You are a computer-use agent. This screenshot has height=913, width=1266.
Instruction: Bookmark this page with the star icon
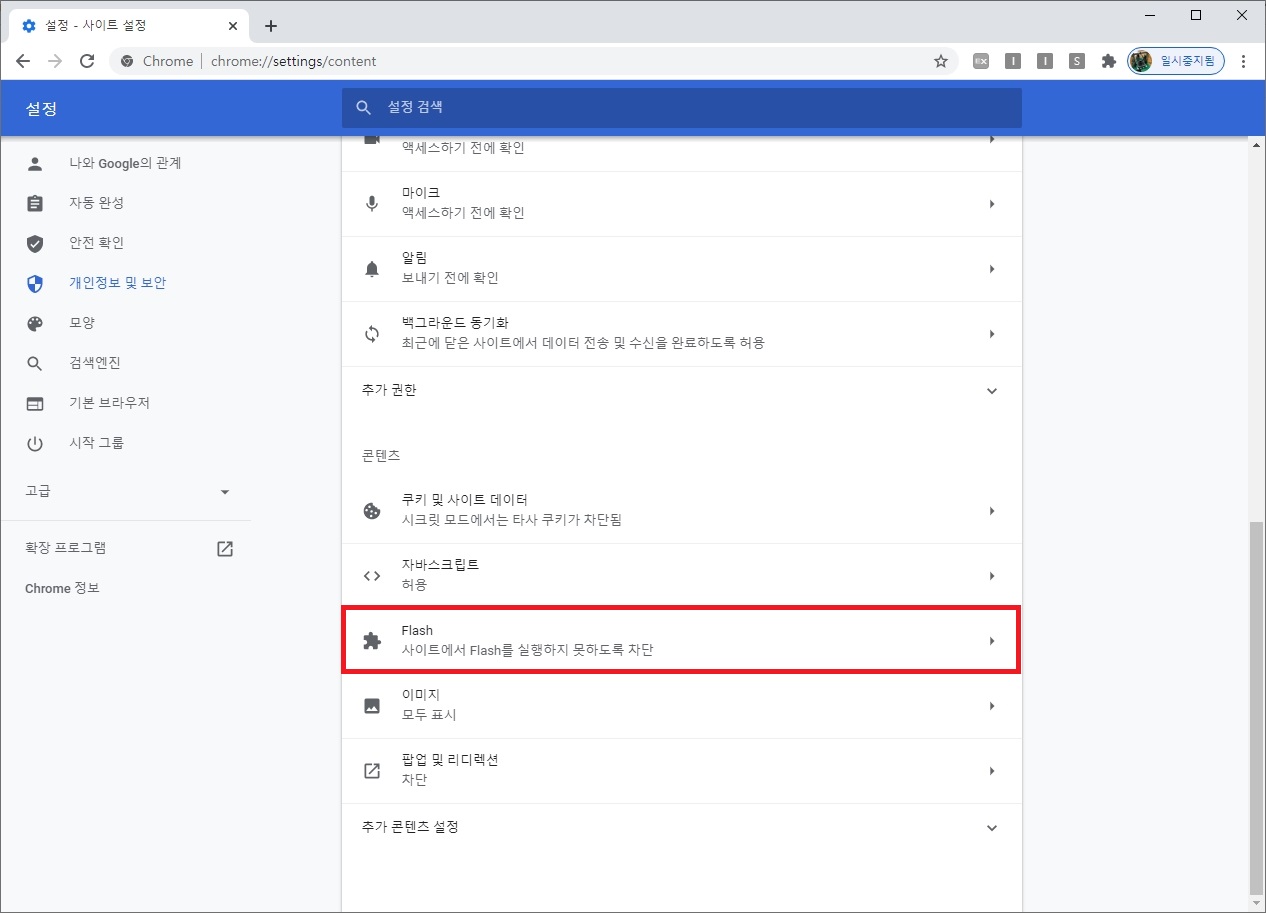coord(941,61)
